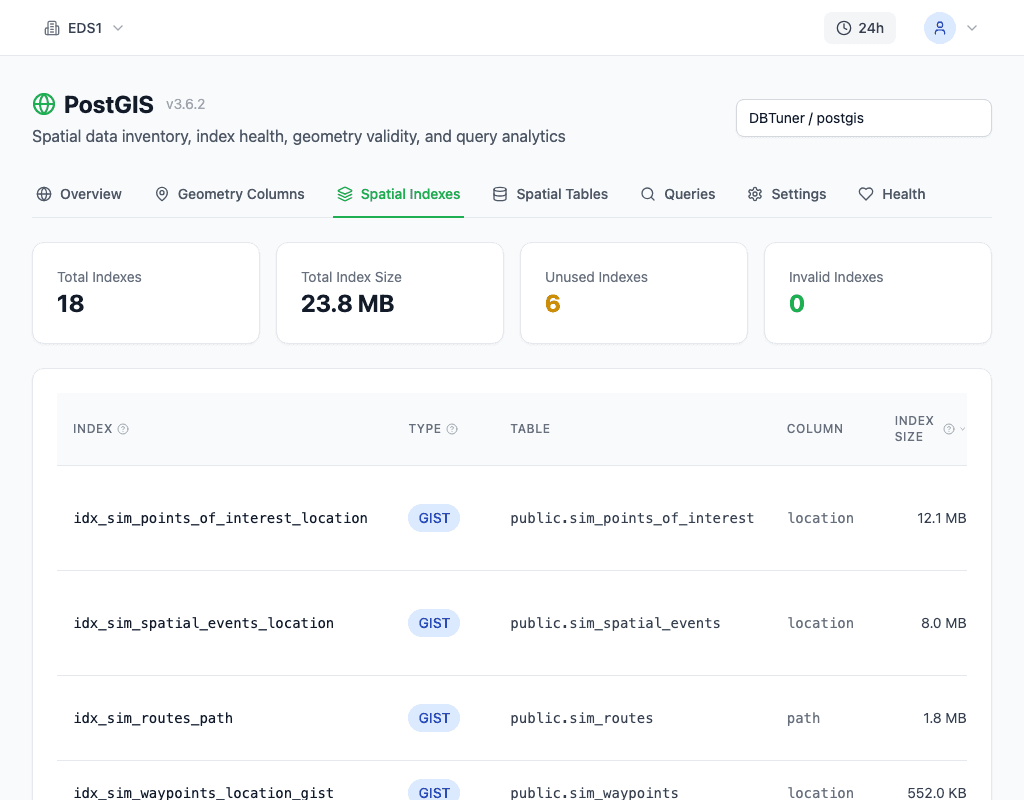Click the user profile avatar icon
This screenshot has width=1024, height=800.
939,28
